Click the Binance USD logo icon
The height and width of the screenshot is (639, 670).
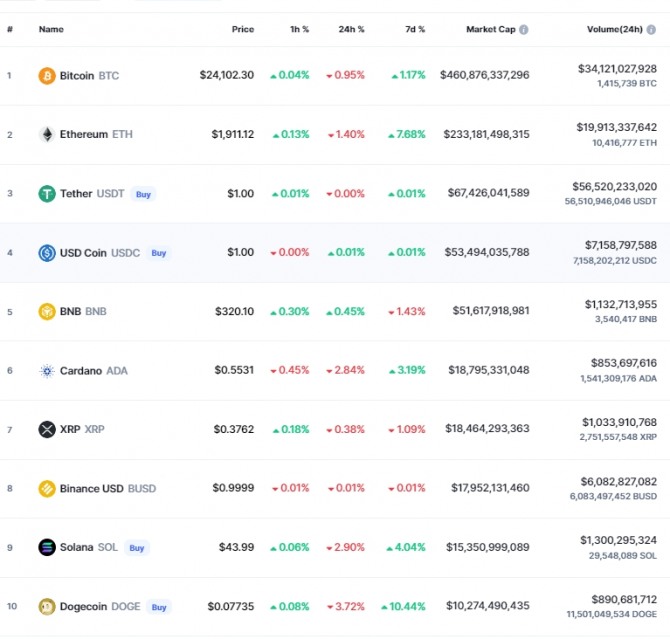(47, 489)
